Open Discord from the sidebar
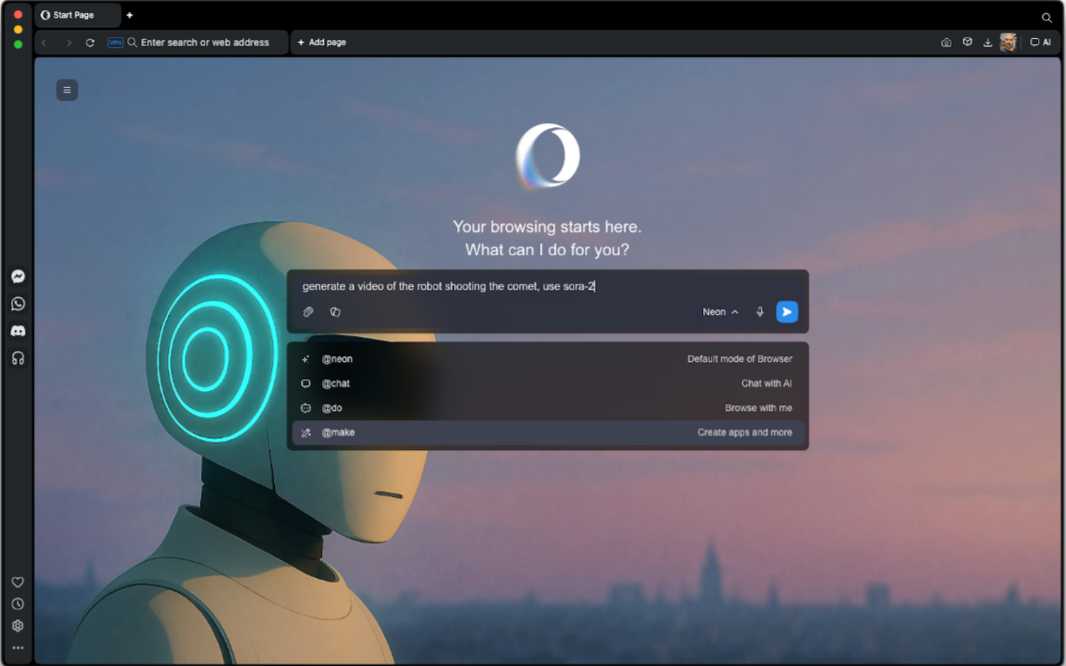 coord(17,330)
